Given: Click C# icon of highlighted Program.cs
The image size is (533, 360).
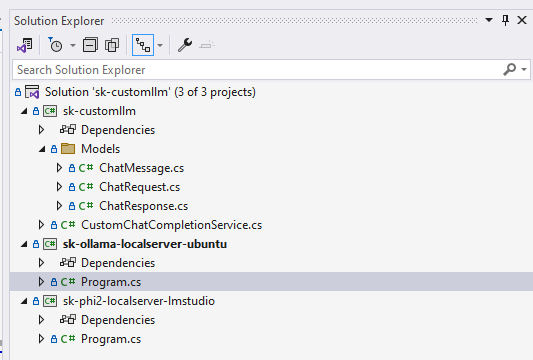Looking at the screenshot, I should click(x=68, y=282).
